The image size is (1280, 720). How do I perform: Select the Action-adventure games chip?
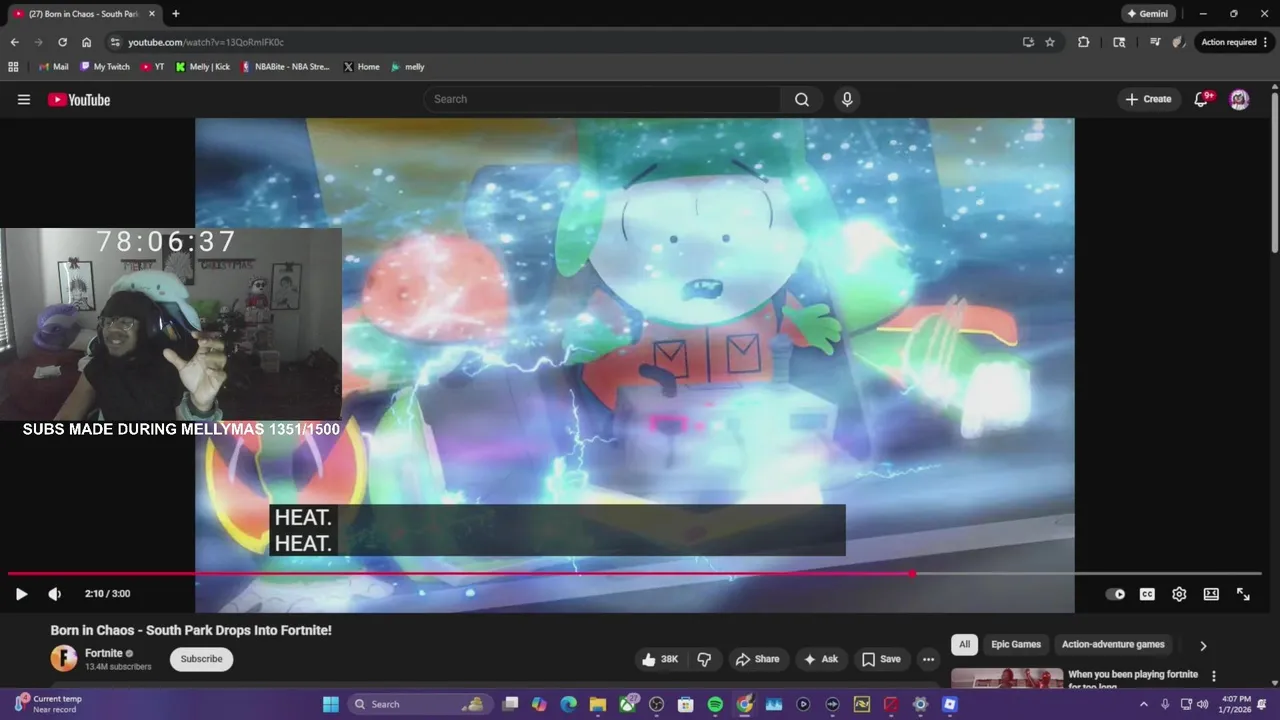[x=1113, y=645]
